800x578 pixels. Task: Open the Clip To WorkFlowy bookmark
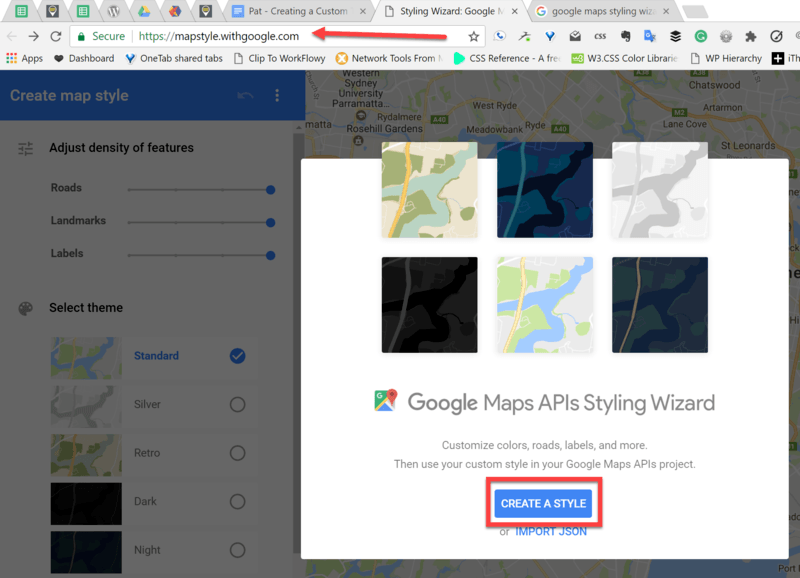click(x=280, y=59)
